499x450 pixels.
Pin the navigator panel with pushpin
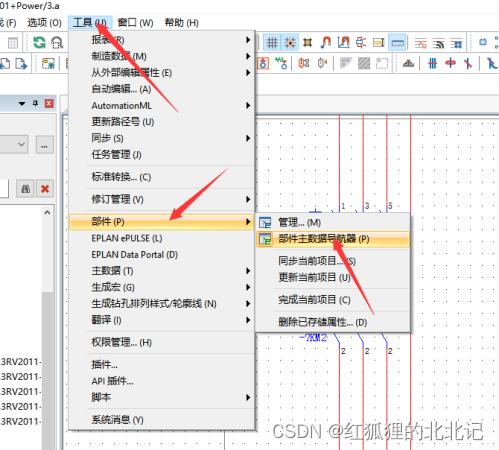(35, 103)
